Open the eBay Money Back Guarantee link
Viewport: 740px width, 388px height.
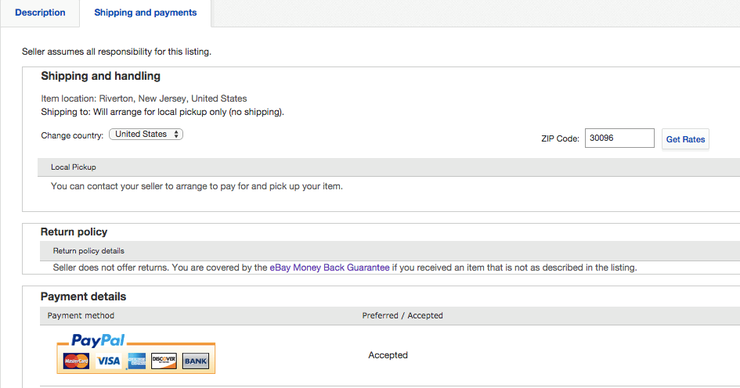pos(329,268)
